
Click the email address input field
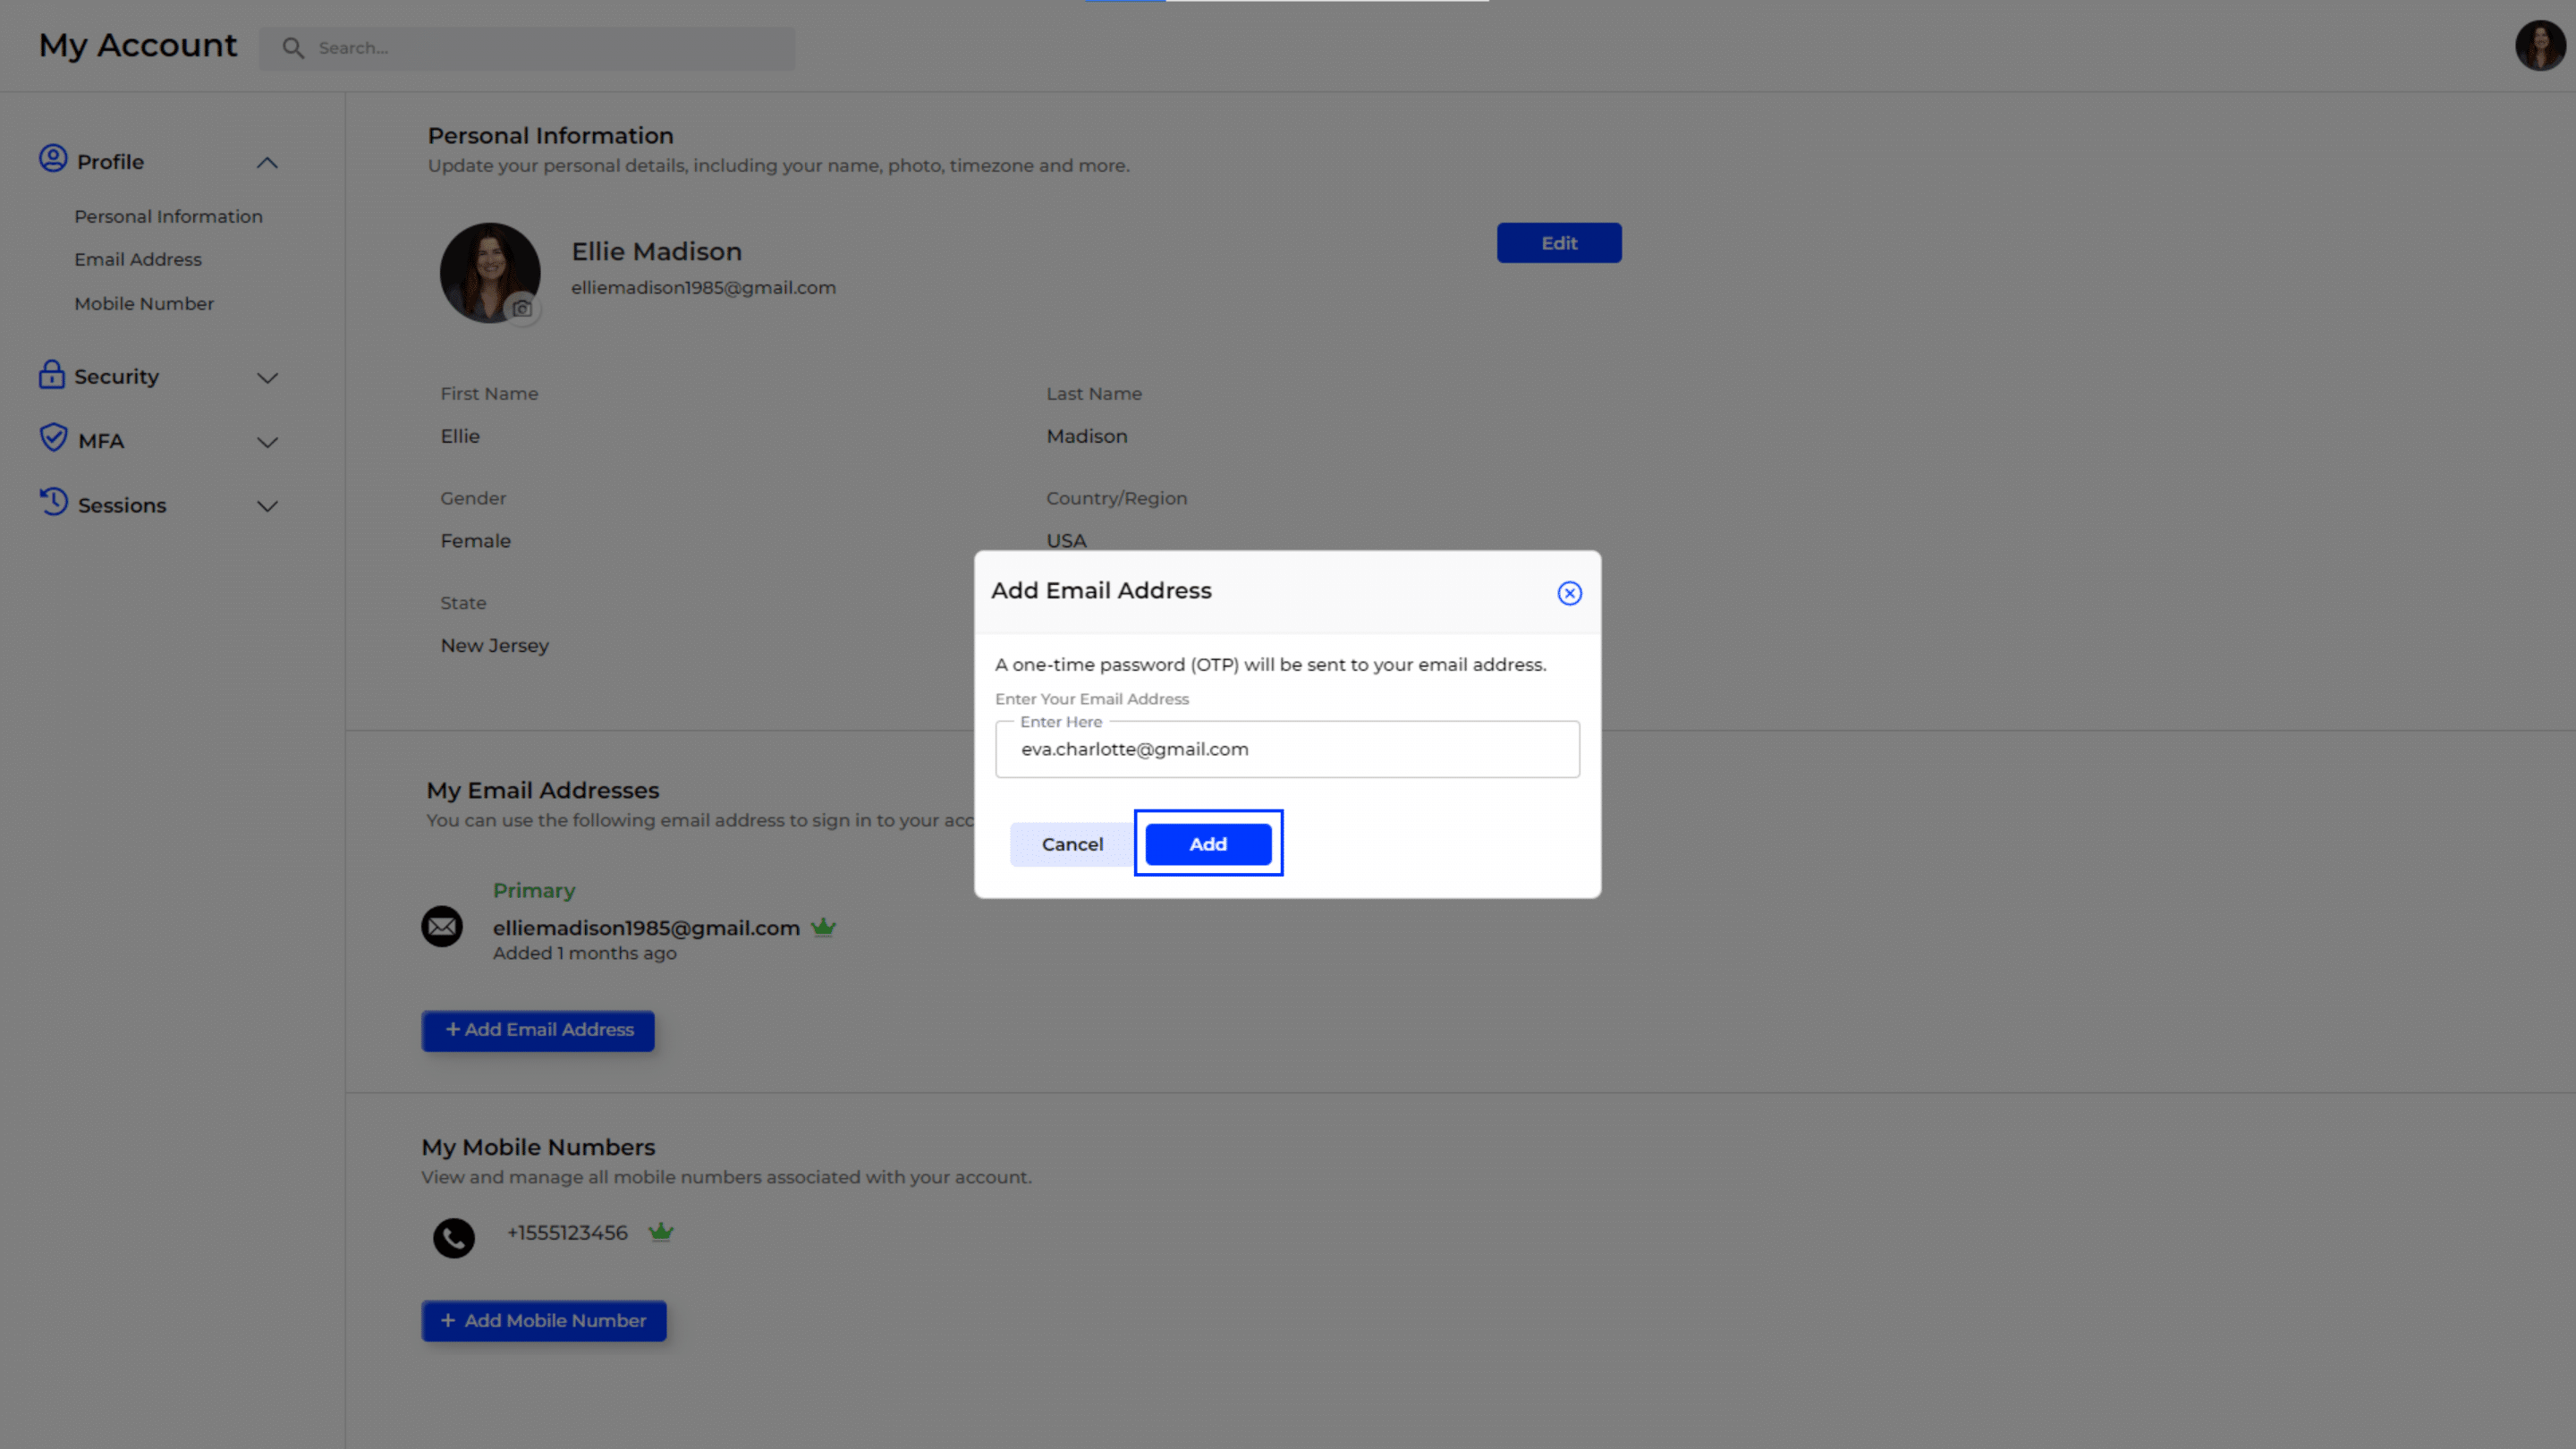pyautogui.click(x=1287, y=749)
